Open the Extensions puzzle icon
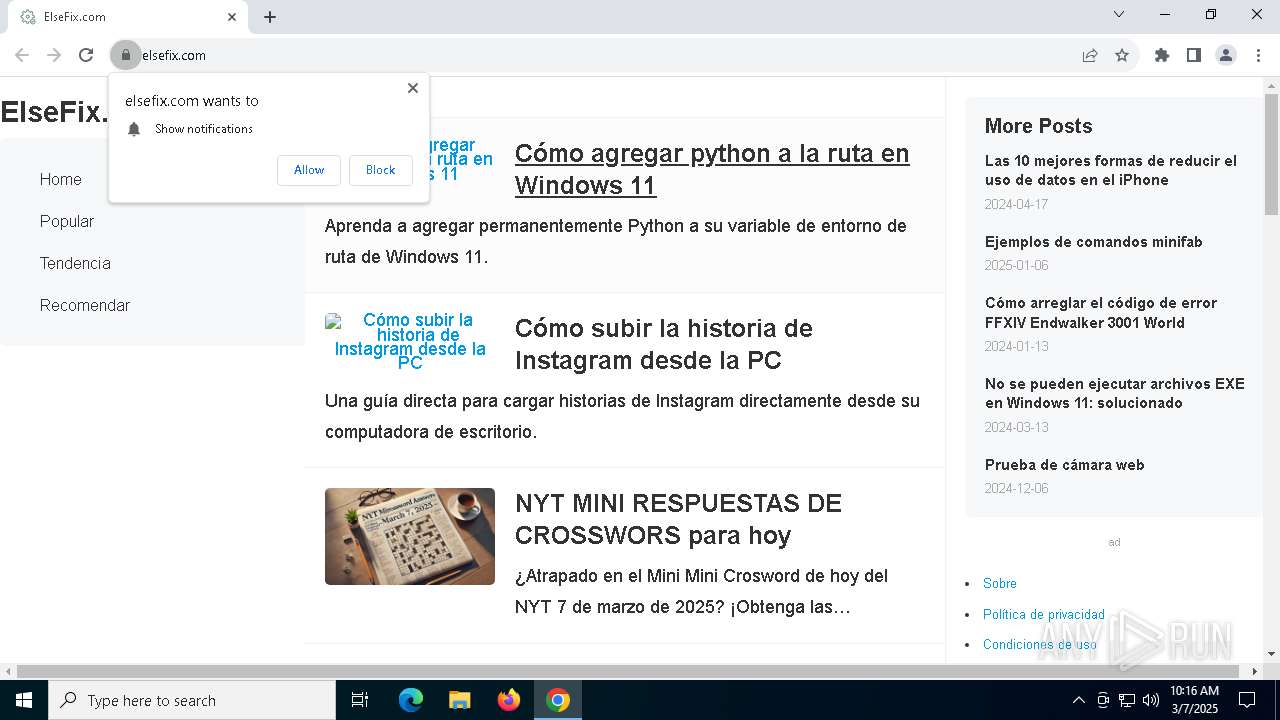Image resolution: width=1280 pixels, height=720 pixels. pyautogui.click(x=1161, y=55)
